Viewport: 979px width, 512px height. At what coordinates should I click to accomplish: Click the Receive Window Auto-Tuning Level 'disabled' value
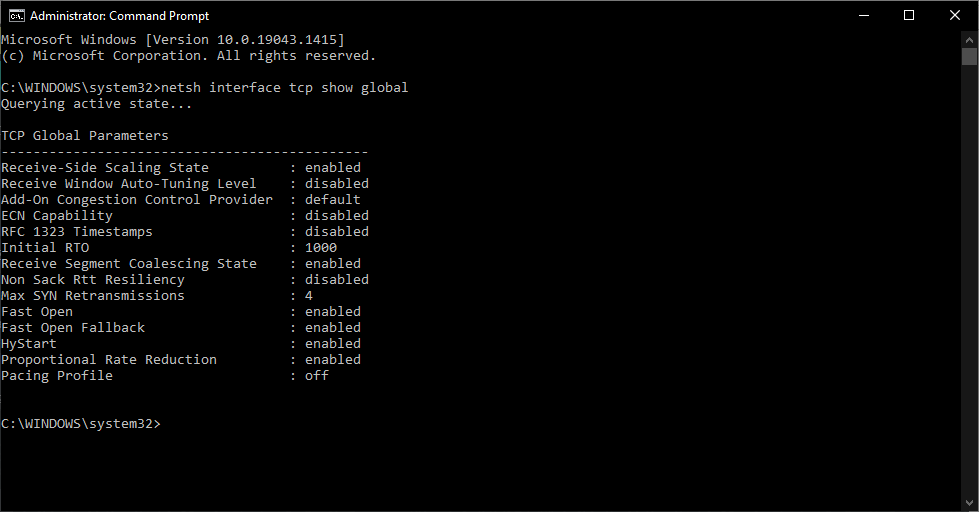tap(337, 184)
